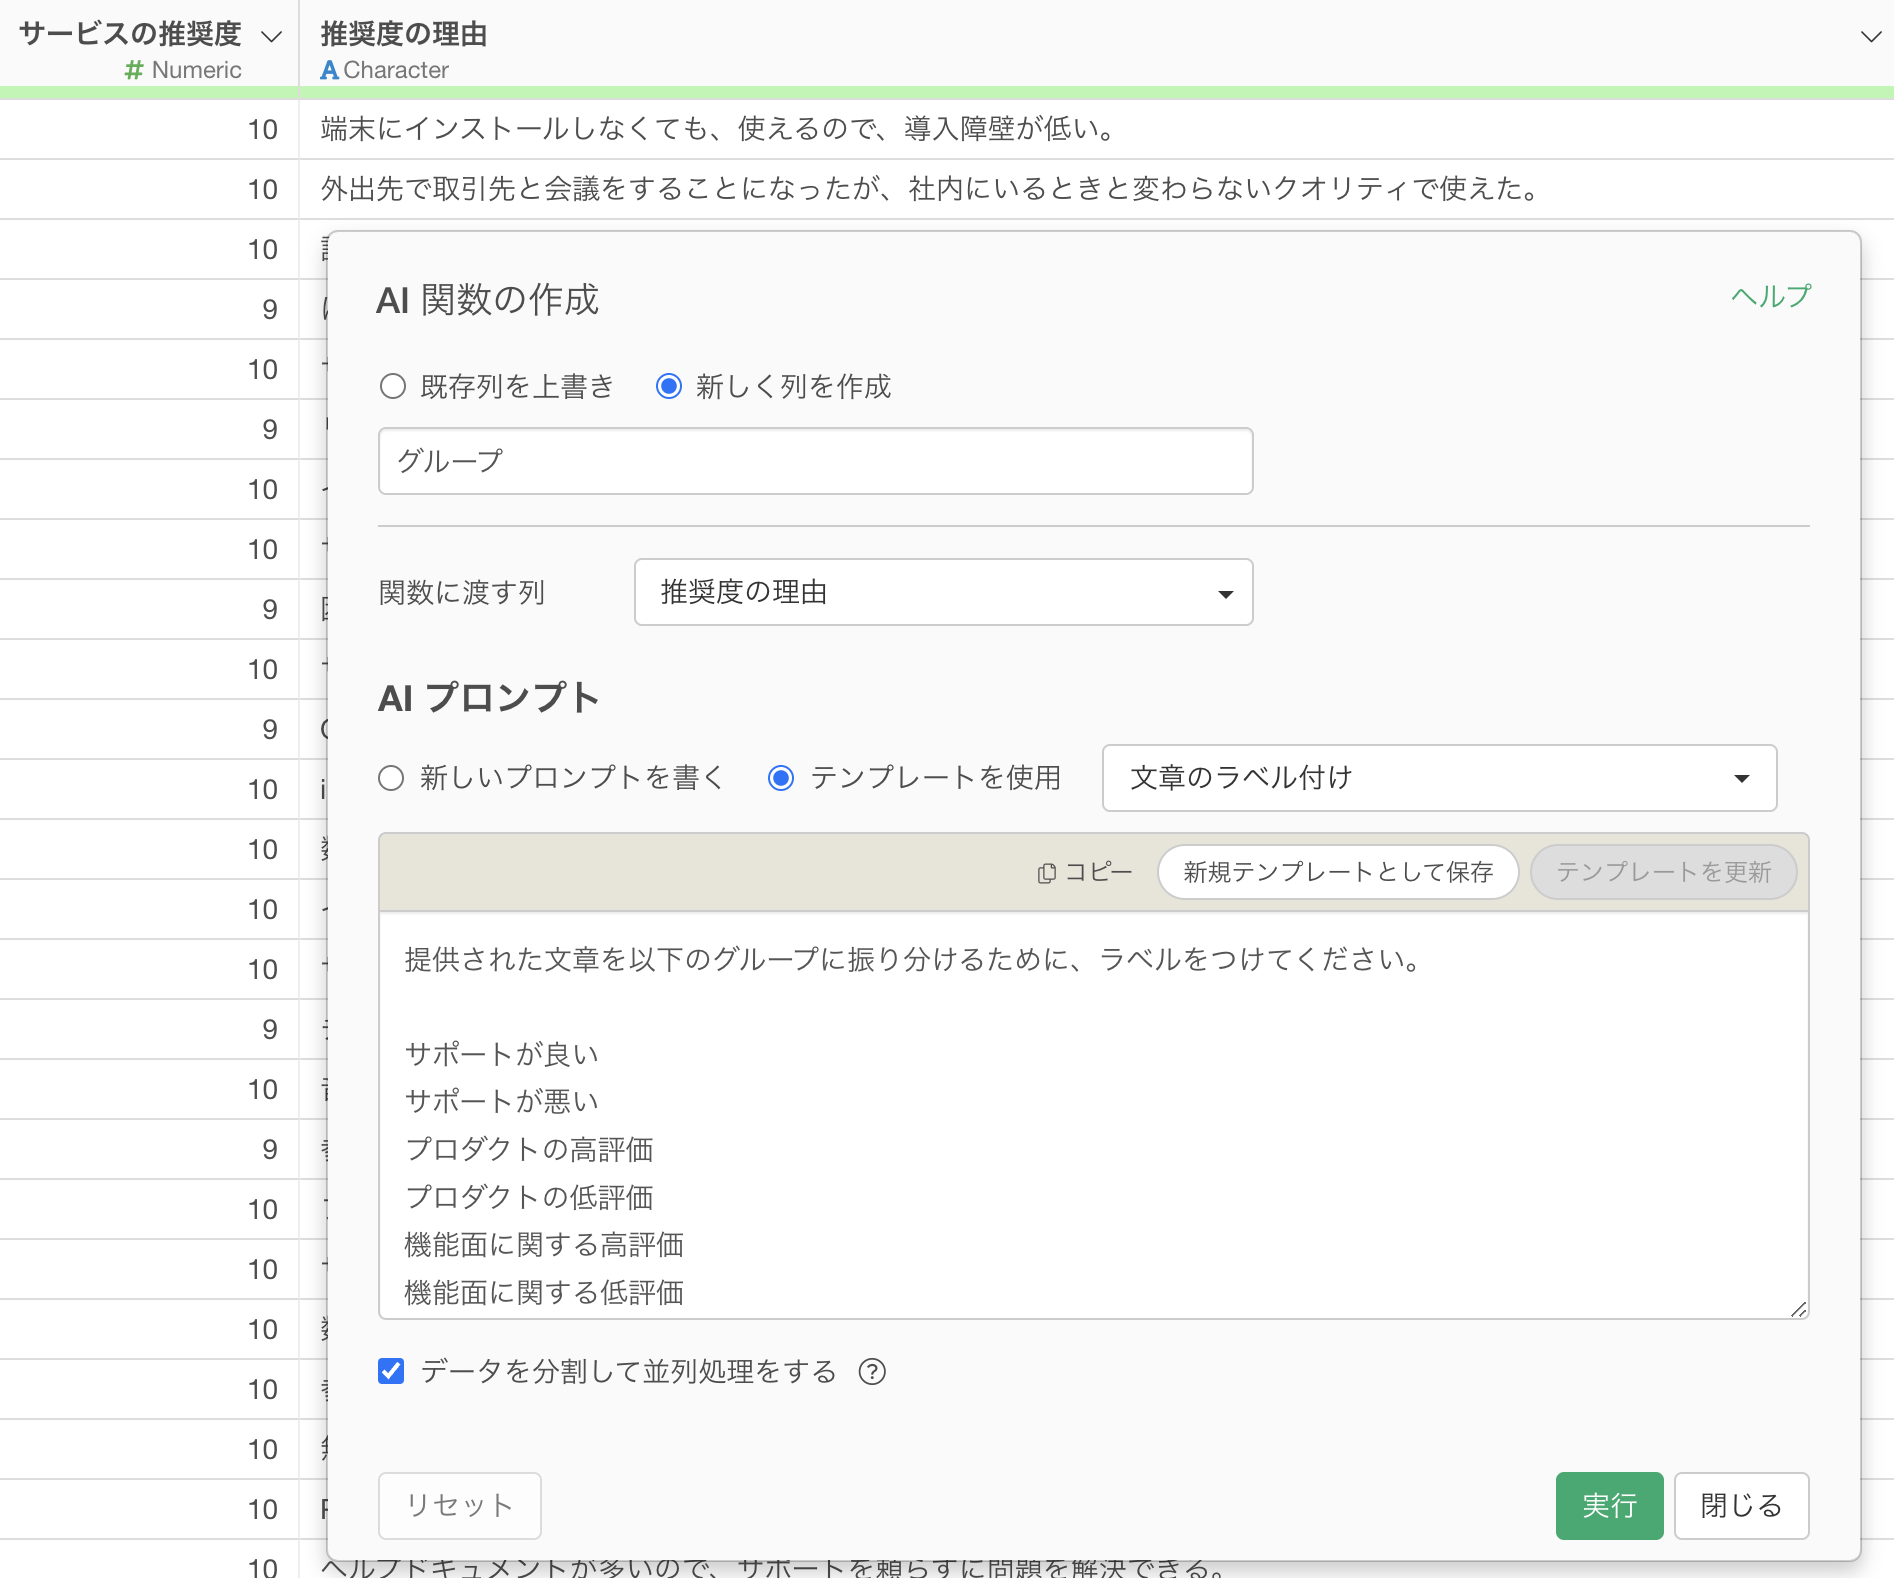Click the リセット reset button

click(x=459, y=1505)
